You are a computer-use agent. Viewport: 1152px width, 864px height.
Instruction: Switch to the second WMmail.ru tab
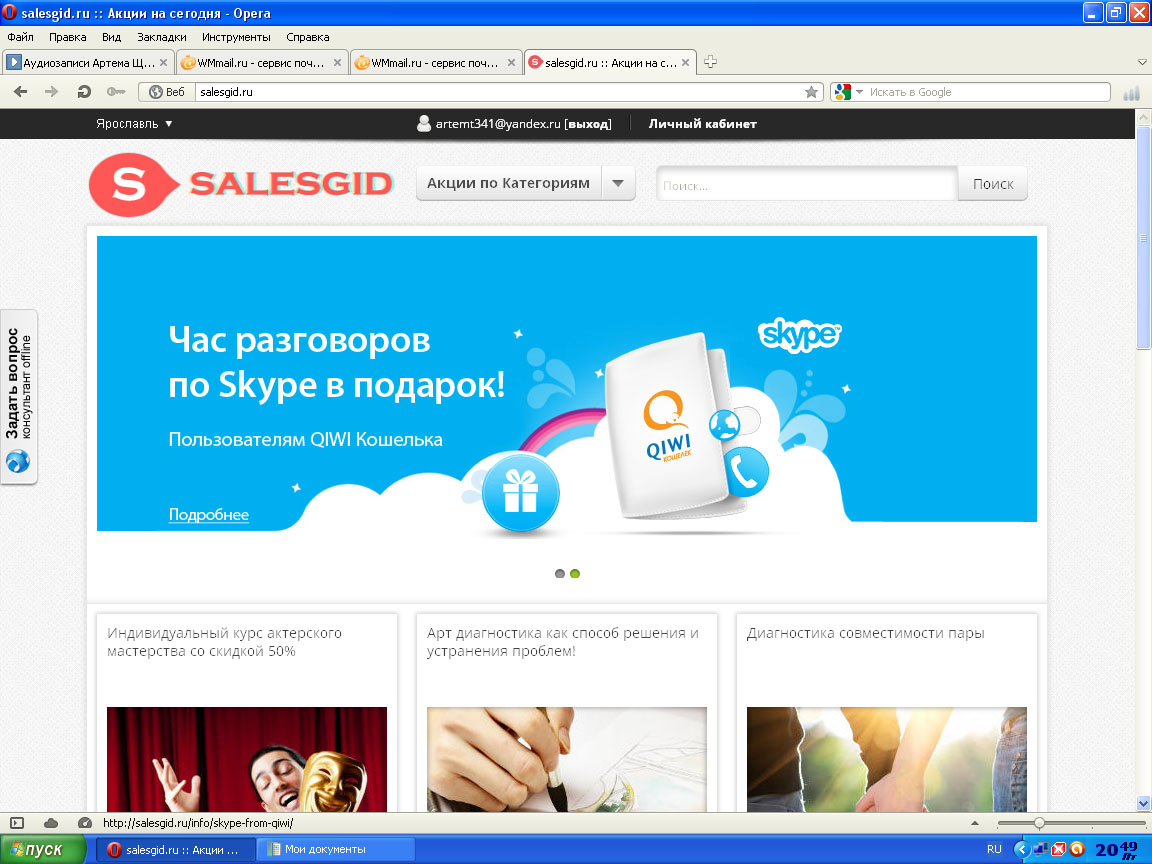pos(436,62)
